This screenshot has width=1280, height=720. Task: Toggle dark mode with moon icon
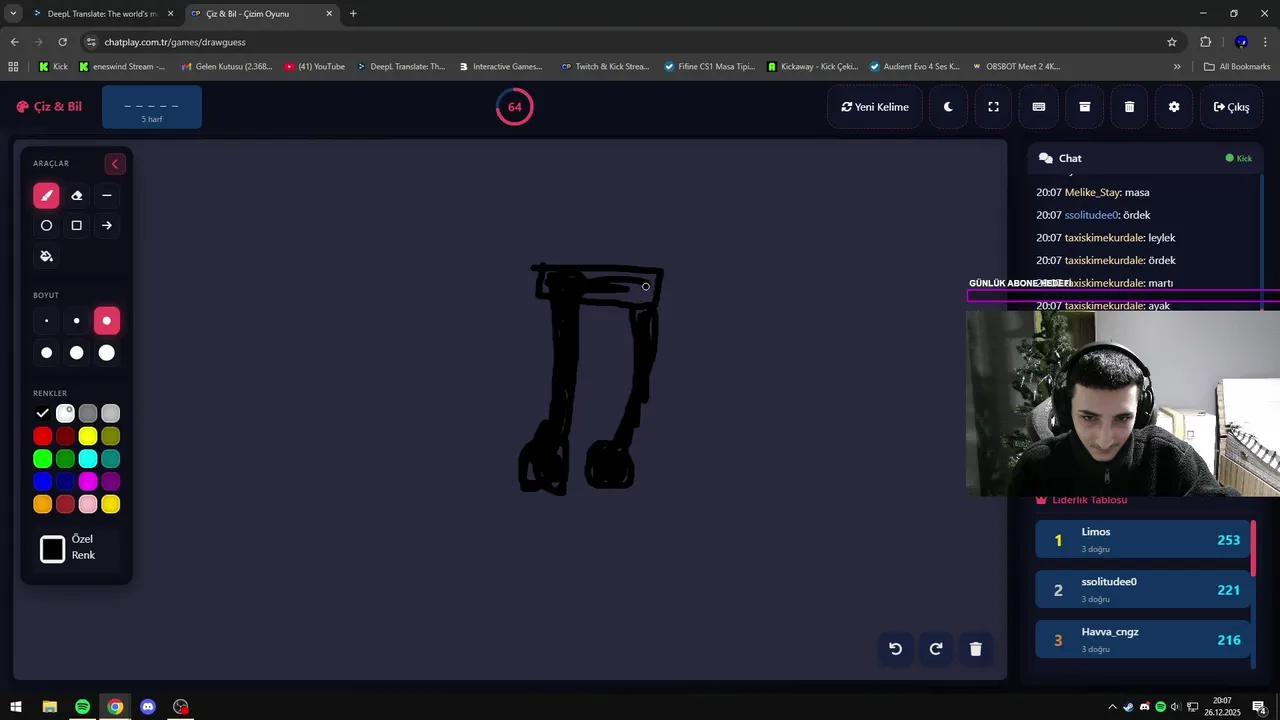(x=948, y=107)
